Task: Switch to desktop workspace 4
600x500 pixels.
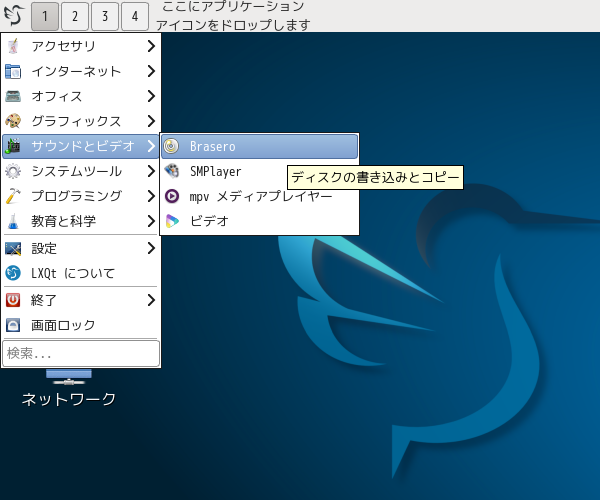Action: coord(135,16)
